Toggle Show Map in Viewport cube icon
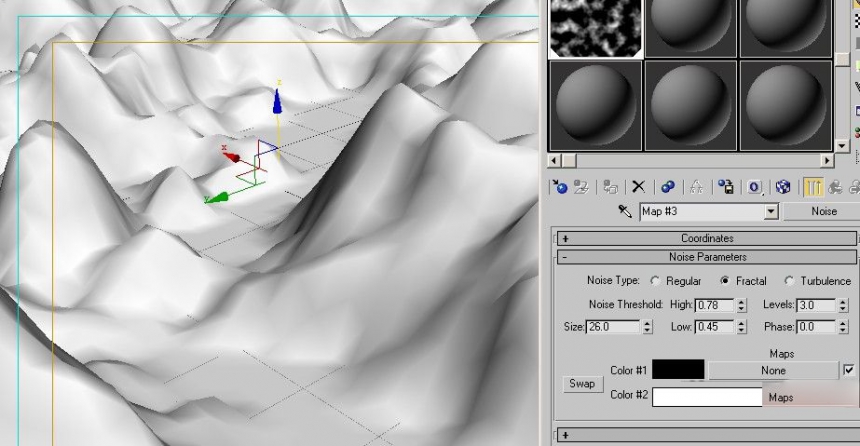 tap(783, 187)
